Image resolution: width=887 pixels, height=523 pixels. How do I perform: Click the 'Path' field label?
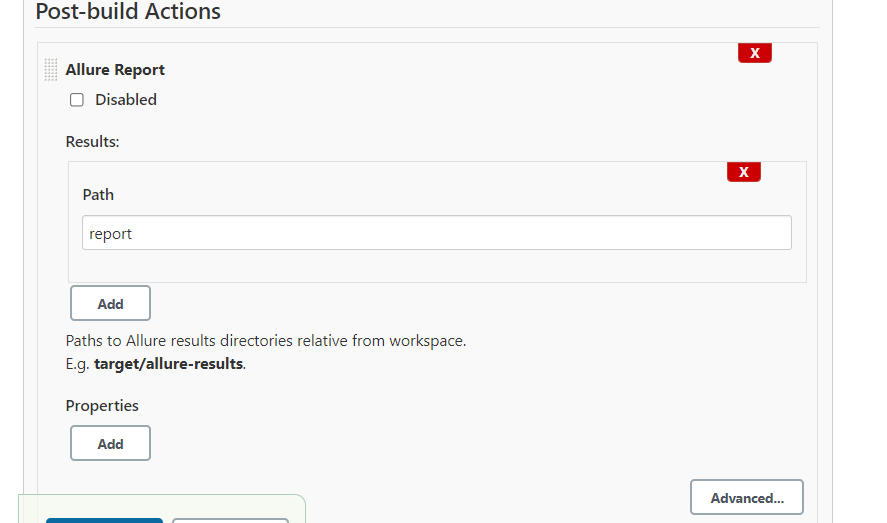[x=98, y=195]
